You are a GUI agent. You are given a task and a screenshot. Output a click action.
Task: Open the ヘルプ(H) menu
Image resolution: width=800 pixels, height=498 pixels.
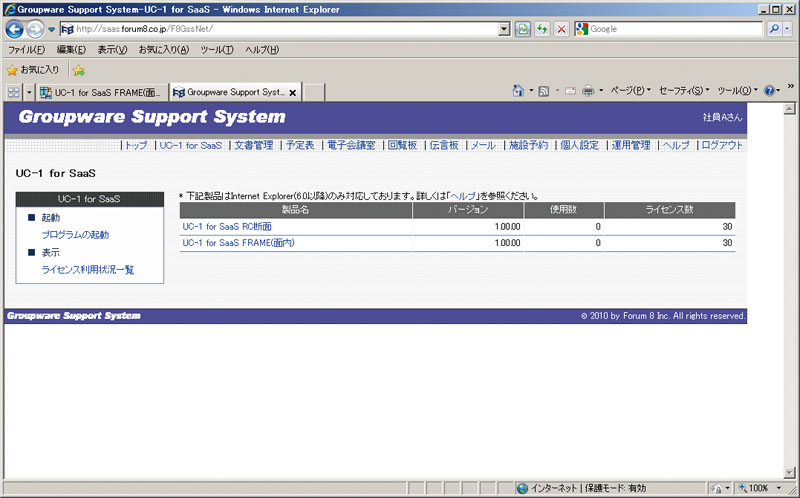[262, 49]
